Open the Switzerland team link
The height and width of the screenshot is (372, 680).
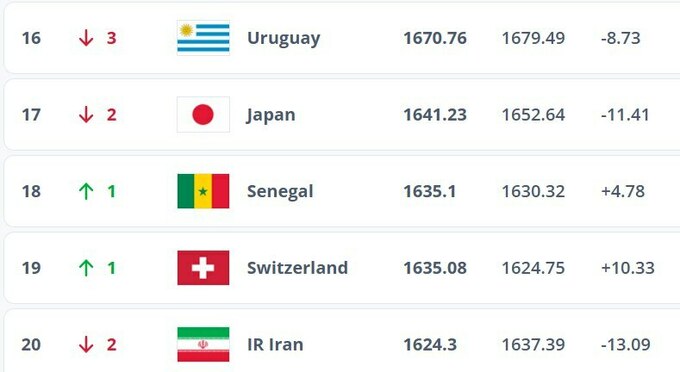pos(298,268)
